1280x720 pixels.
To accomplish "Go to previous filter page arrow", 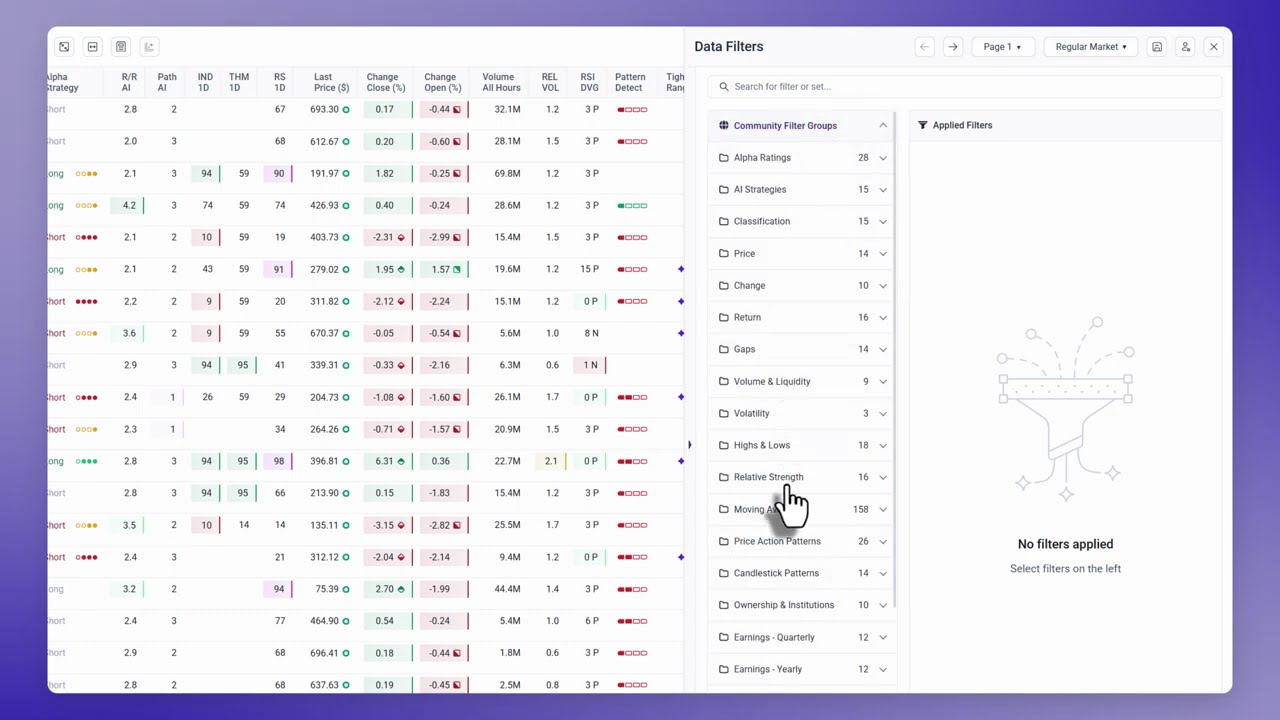I will point(924,47).
